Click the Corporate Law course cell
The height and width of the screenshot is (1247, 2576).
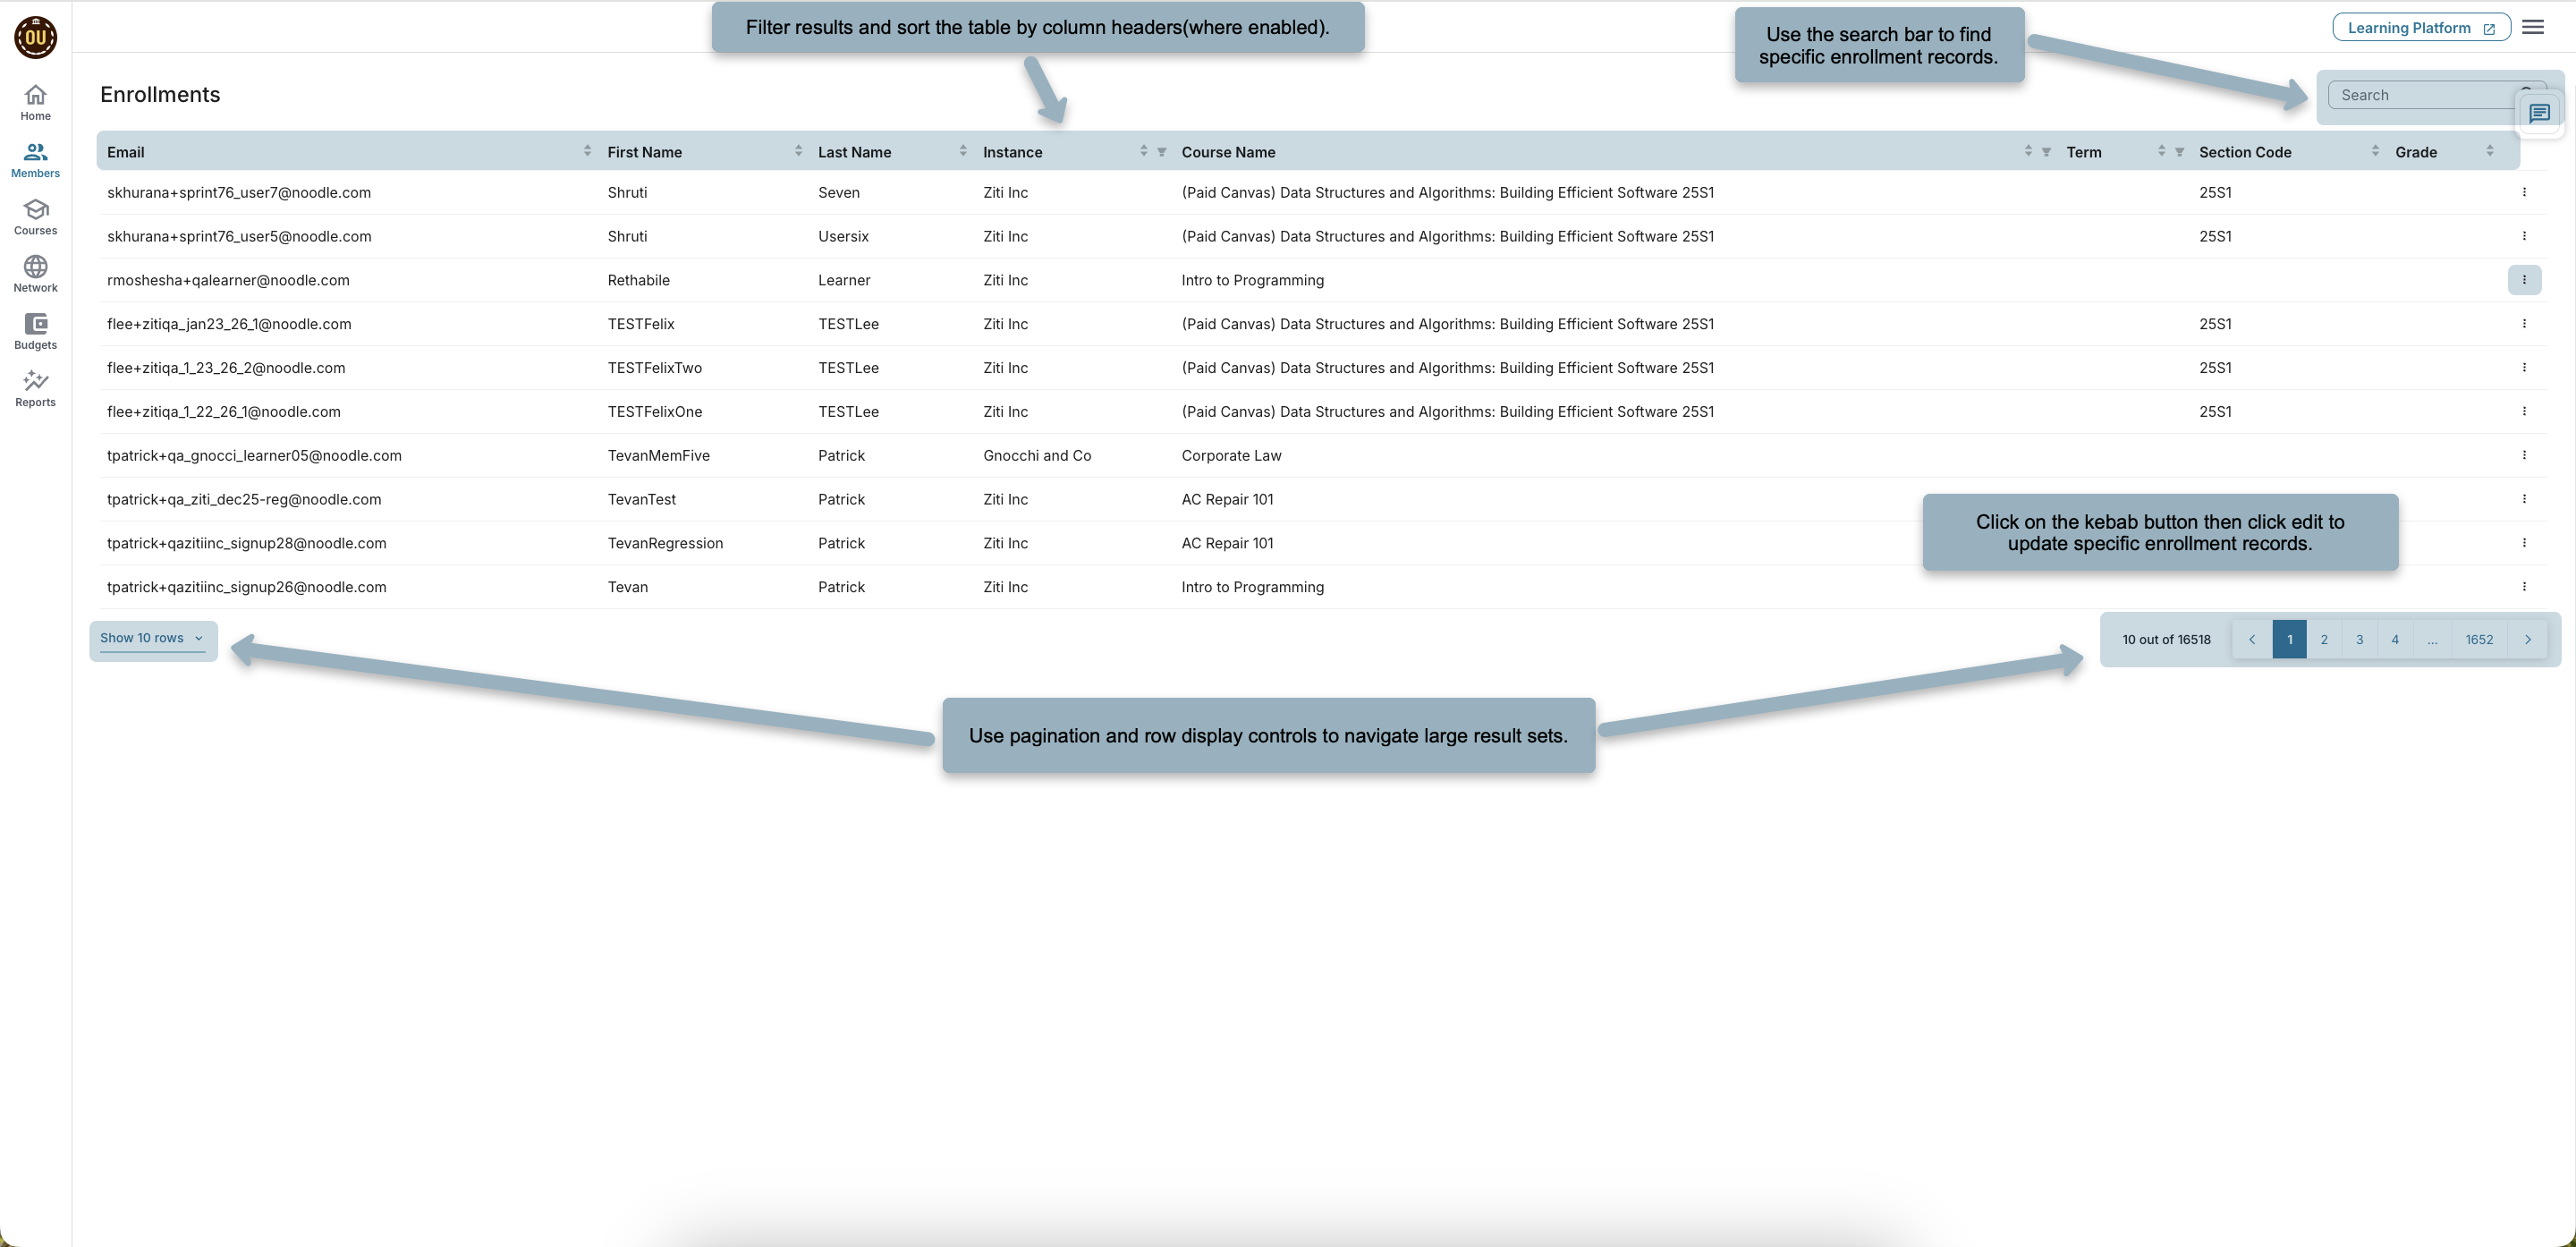pyautogui.click(x=1231, y=456)
